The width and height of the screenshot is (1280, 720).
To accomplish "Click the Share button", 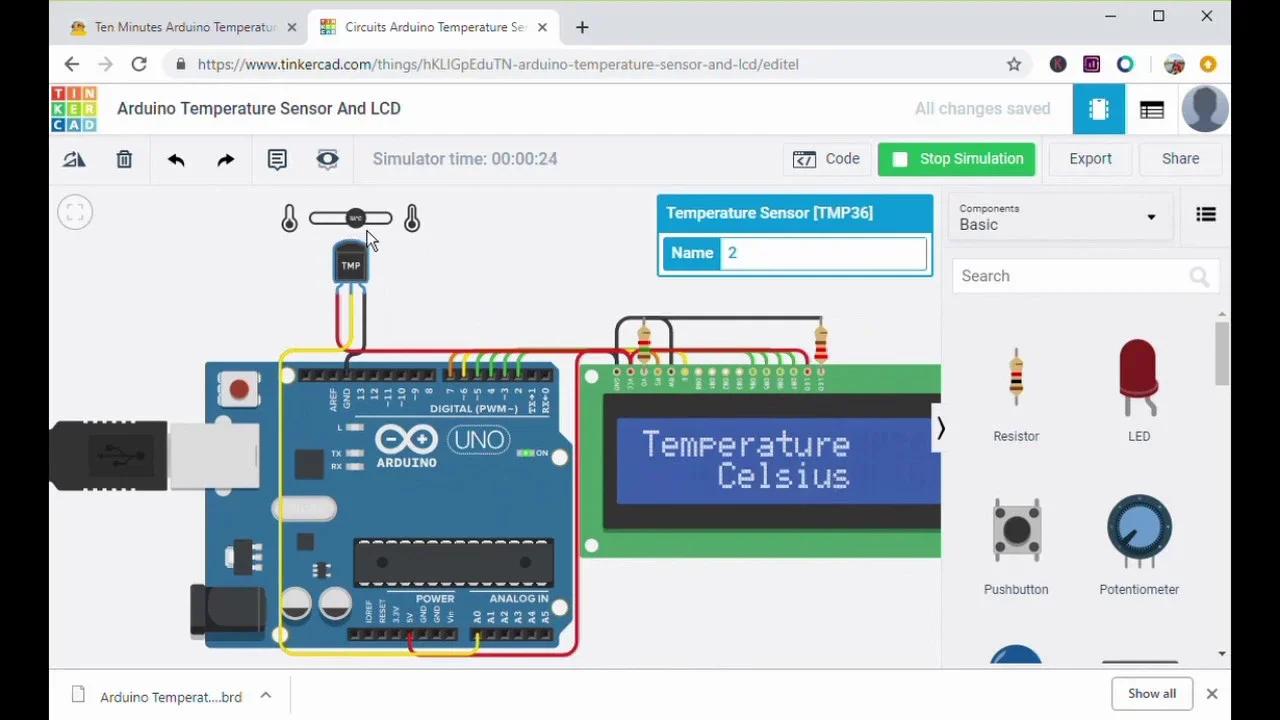I will pyautogui.click(x=1180, y=159).
